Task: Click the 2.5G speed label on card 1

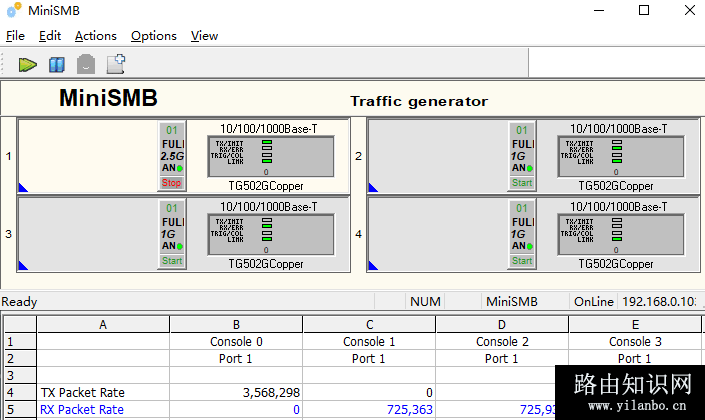Action: pos(172,156)
